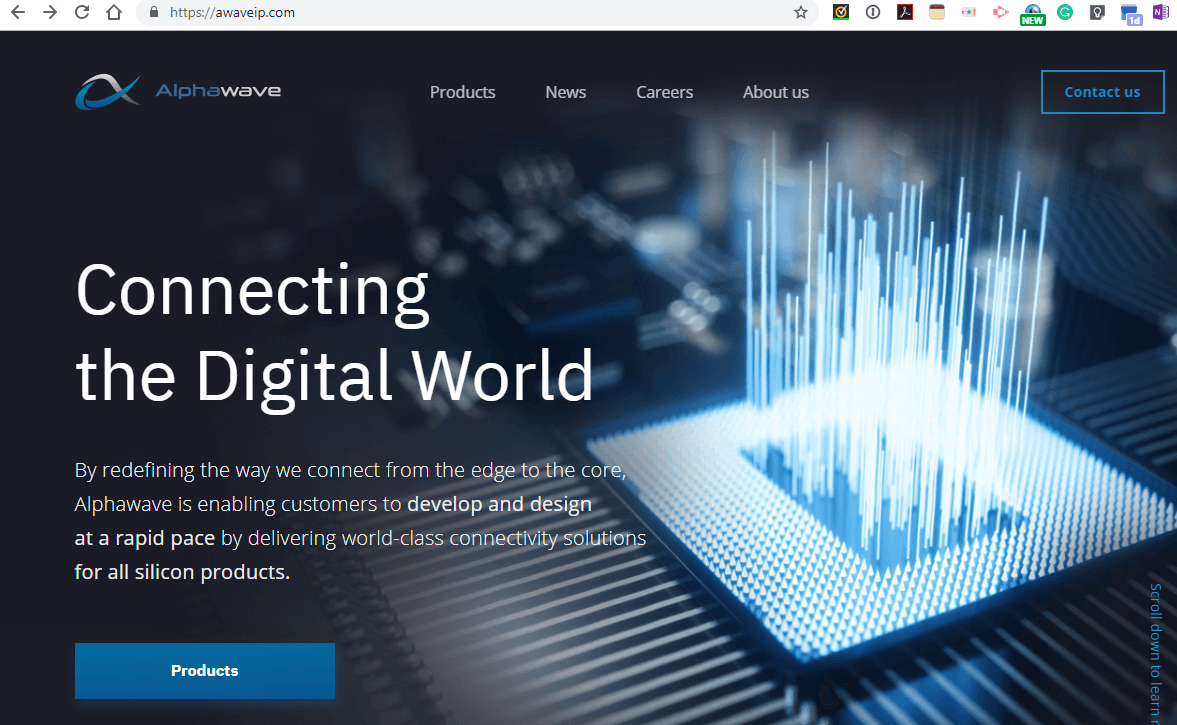Viewport: 1177px width, 725px height.
Task: Open the OneNote Web Clipper extension
Action: coord(1161,12)
